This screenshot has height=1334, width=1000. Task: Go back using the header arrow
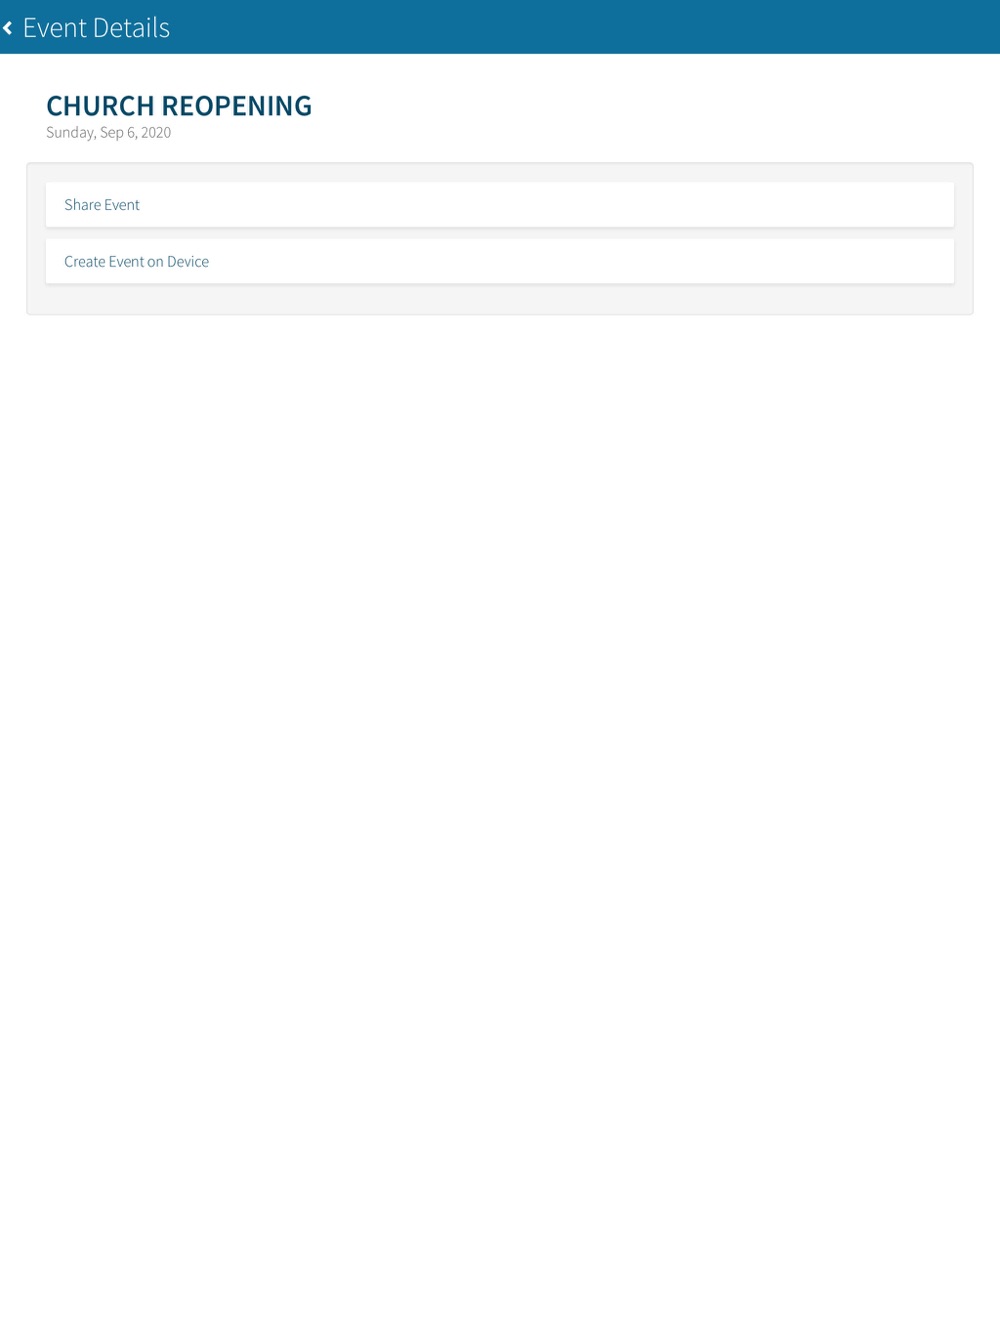tap(8, 28)
